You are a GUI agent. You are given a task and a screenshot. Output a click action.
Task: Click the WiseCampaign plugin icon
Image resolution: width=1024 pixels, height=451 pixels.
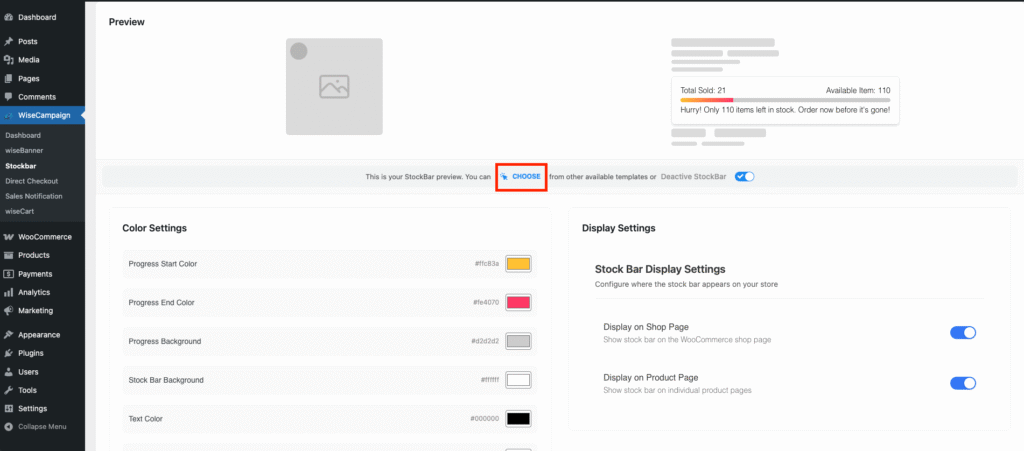pos(8,116)
